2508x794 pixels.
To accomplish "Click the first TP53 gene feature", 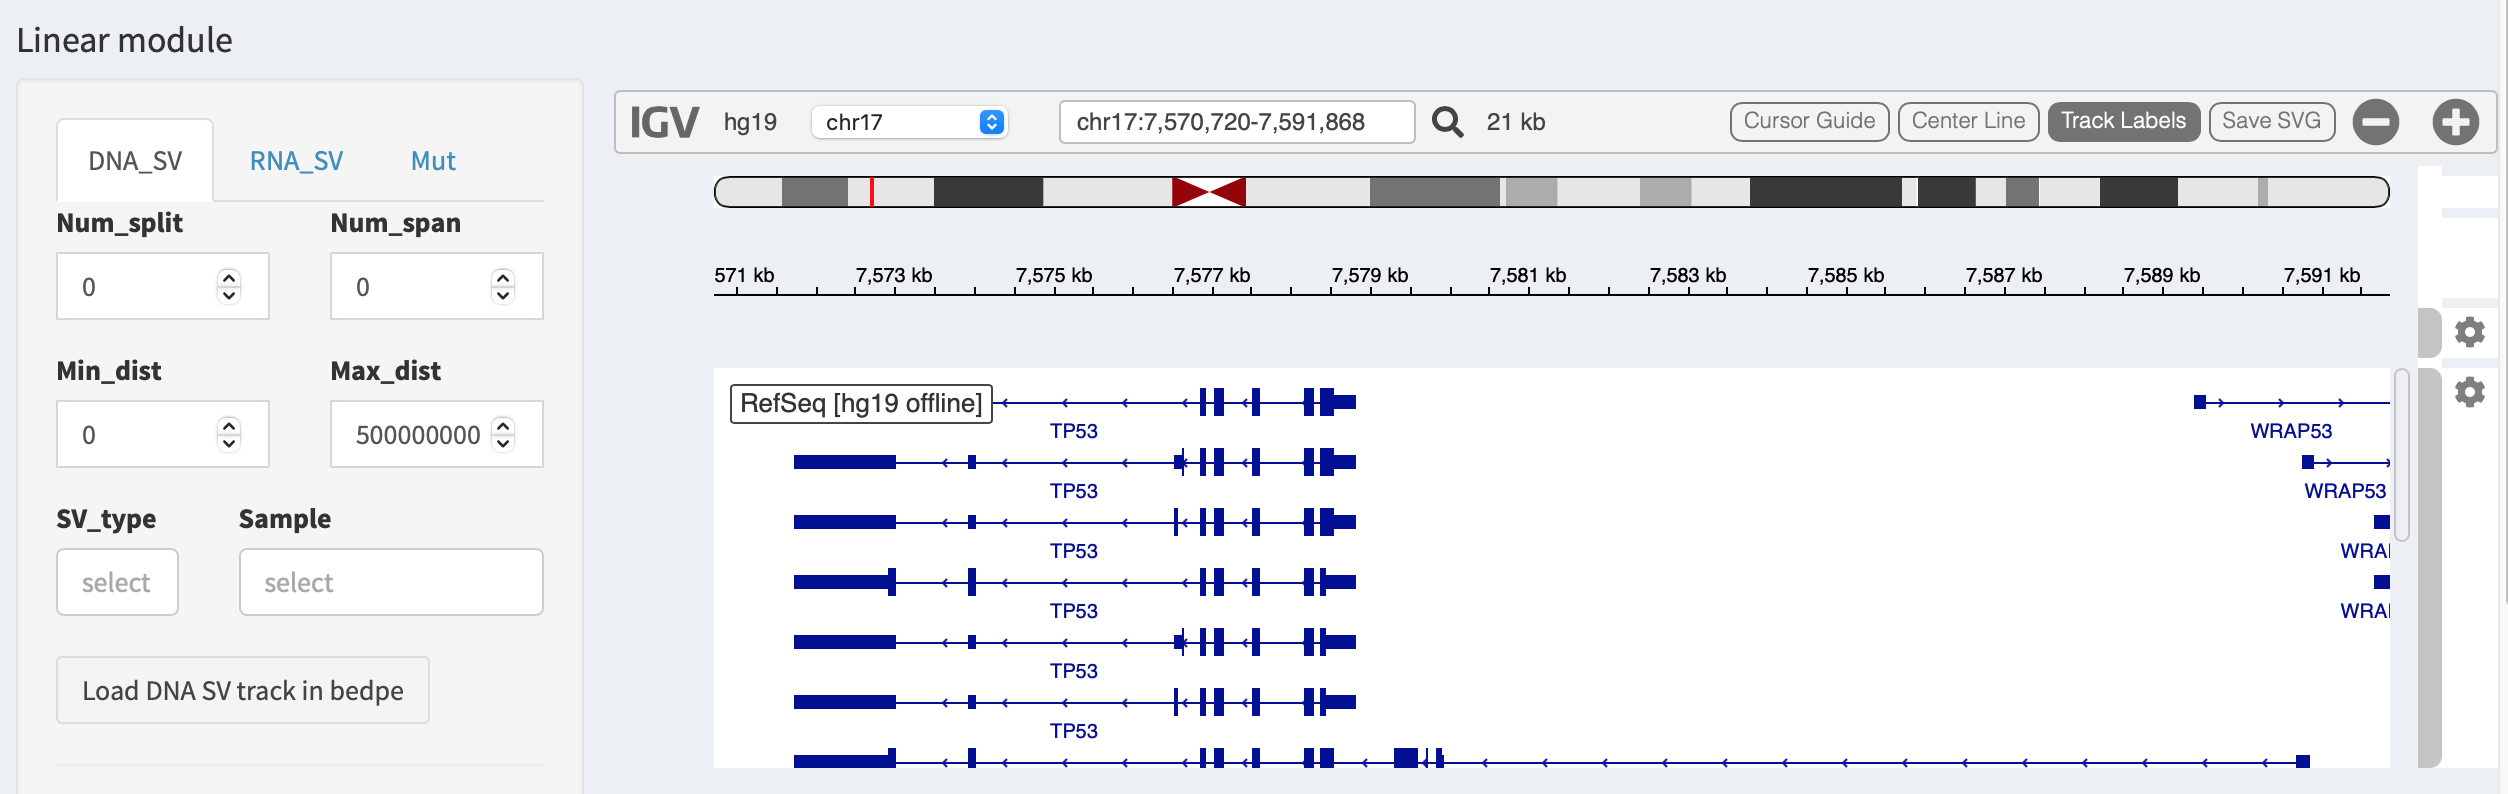I will click(x=1178, y=403).
